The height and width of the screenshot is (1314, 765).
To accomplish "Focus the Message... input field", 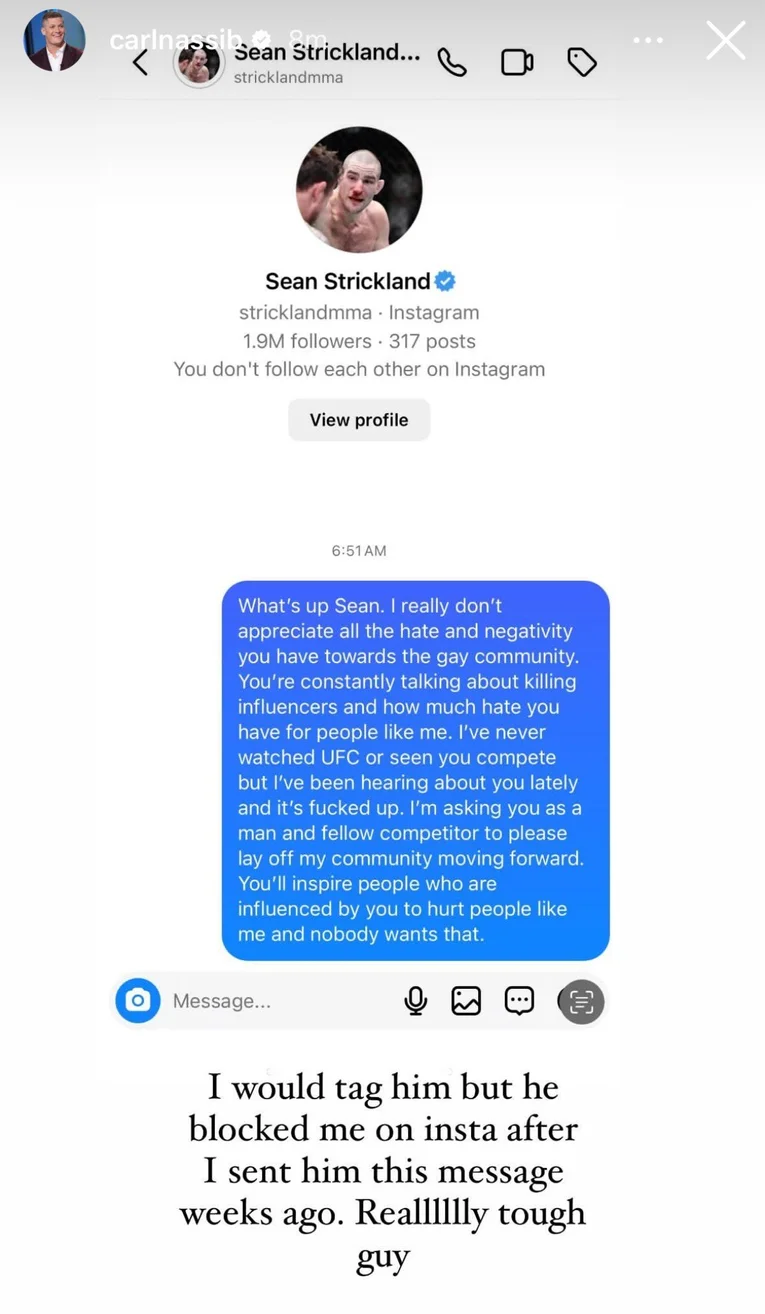I will coord(270,1000).
